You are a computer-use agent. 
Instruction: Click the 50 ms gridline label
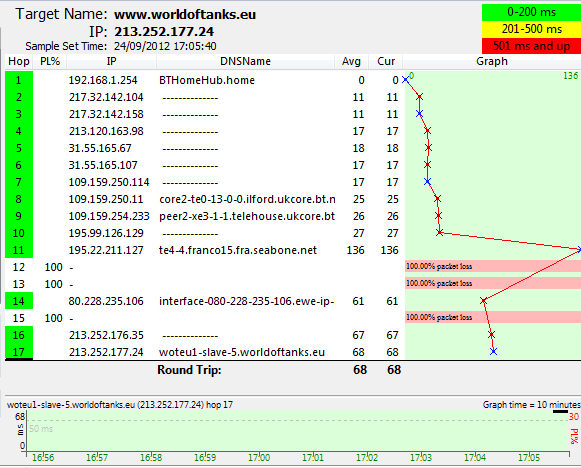41,429
